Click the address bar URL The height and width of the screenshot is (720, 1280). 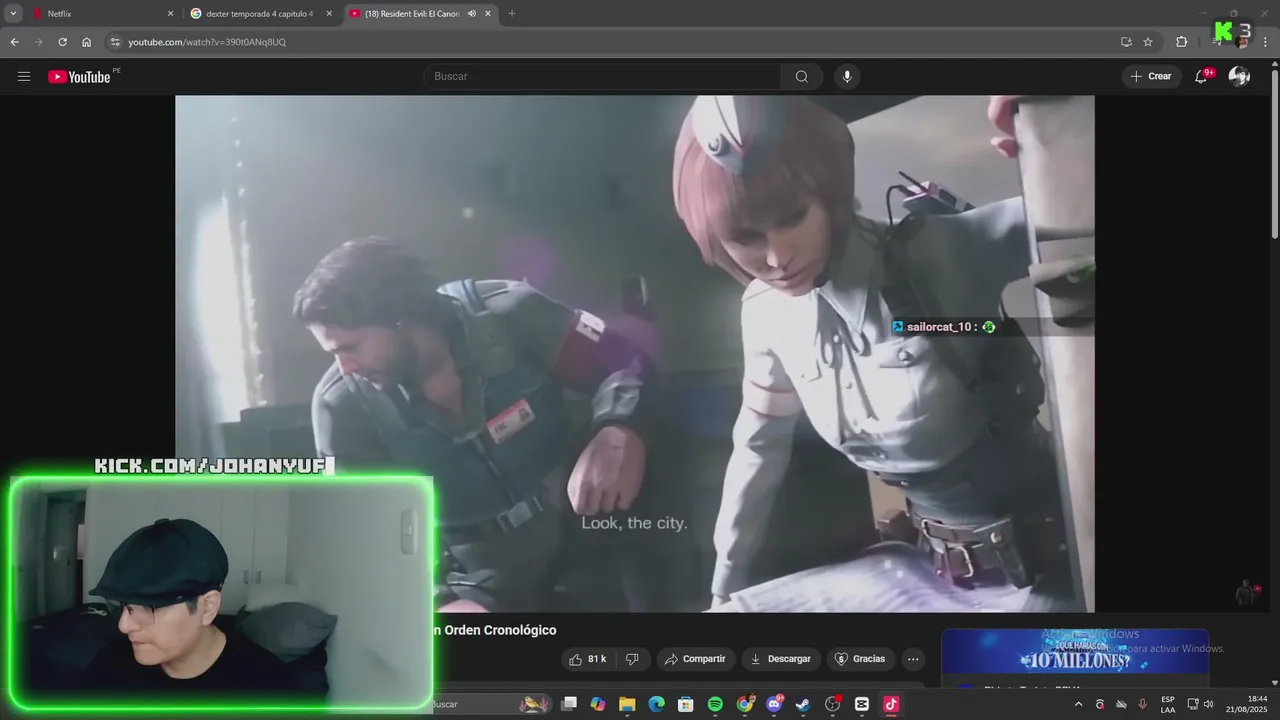pos(207,42)
